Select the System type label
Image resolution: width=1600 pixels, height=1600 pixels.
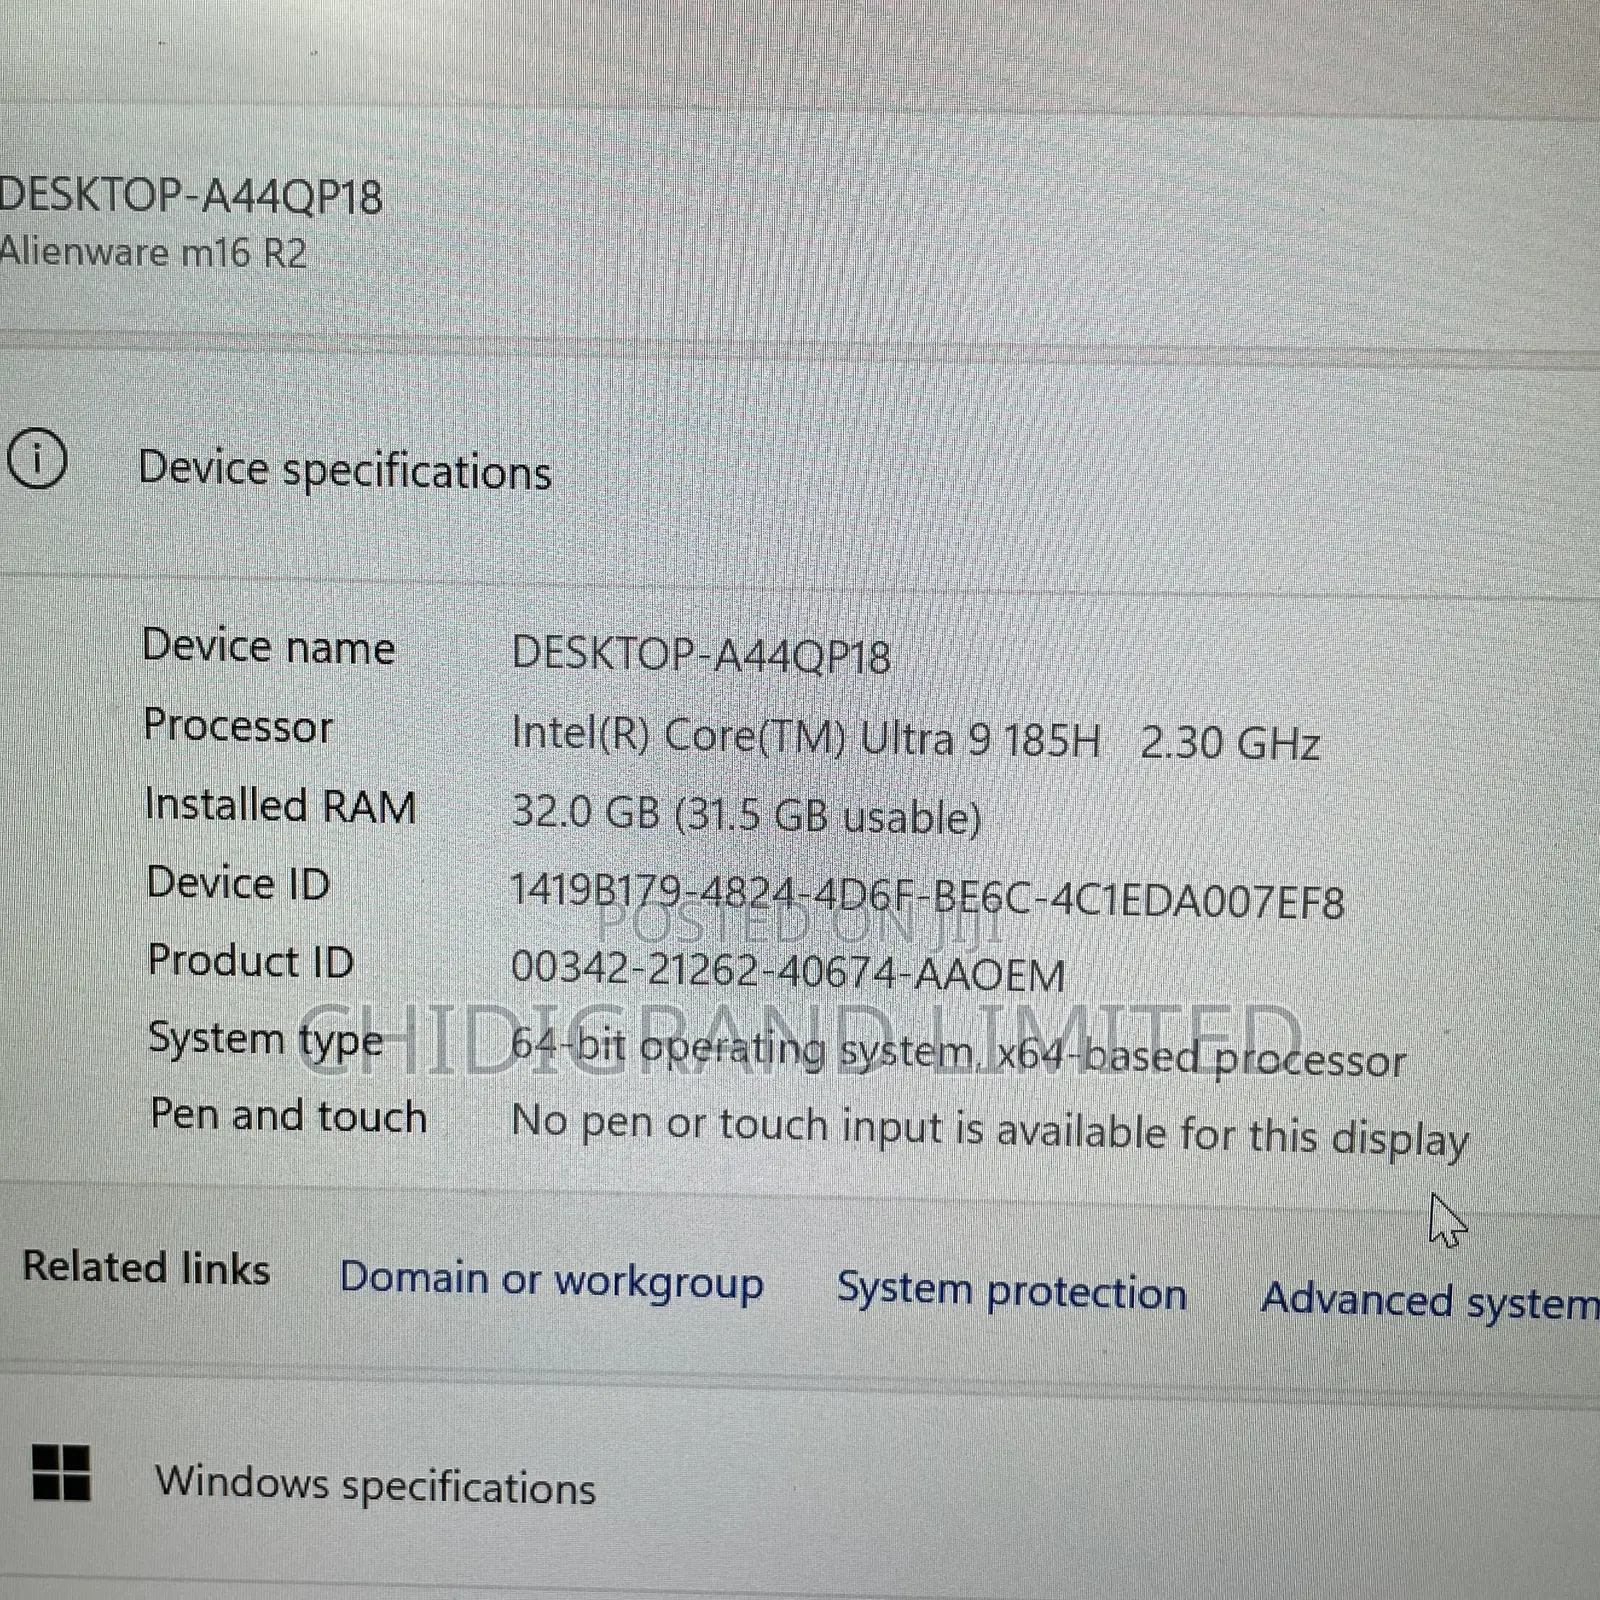coord(266,1040)
